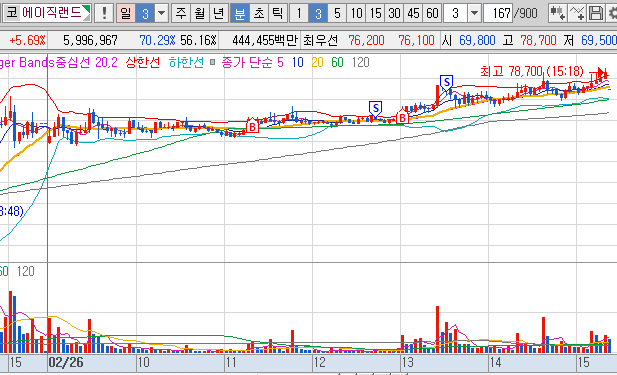Choose the 30 minute interval button
The height and width of the screenshot is (375, 617).
pos(394,13)
